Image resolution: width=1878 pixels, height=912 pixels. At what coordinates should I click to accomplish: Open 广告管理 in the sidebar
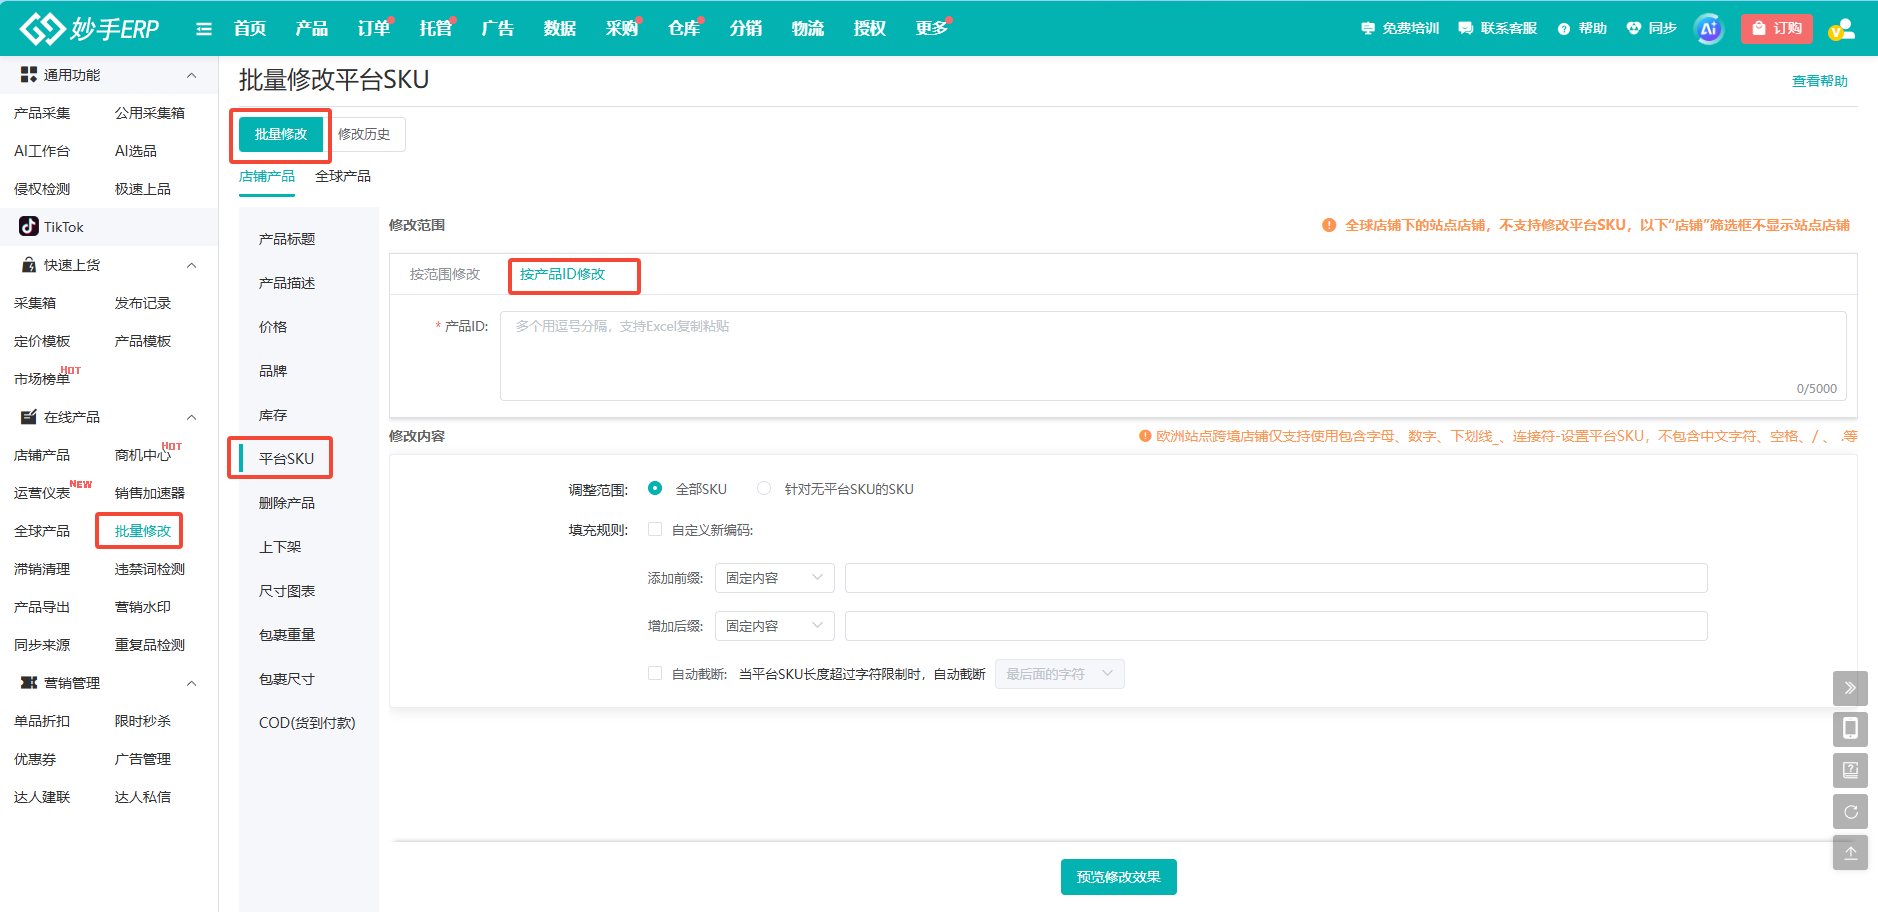pyautogui.click(x=143, y=759)
